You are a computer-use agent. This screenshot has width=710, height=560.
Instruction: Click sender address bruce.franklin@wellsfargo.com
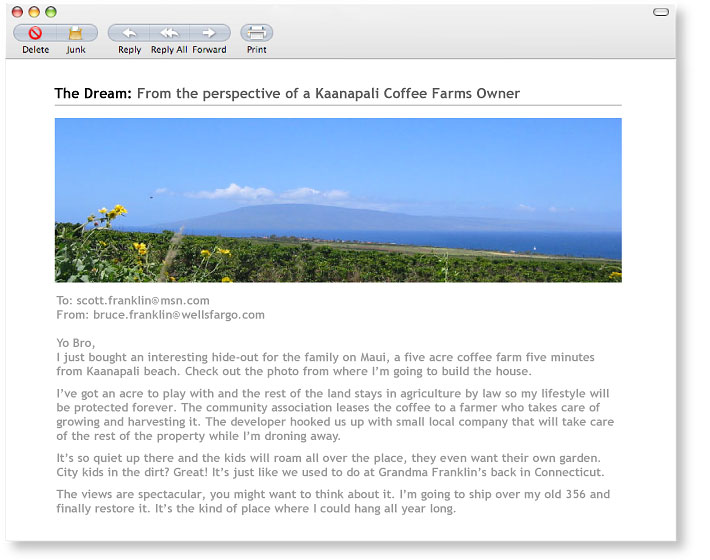pos(179,315)
